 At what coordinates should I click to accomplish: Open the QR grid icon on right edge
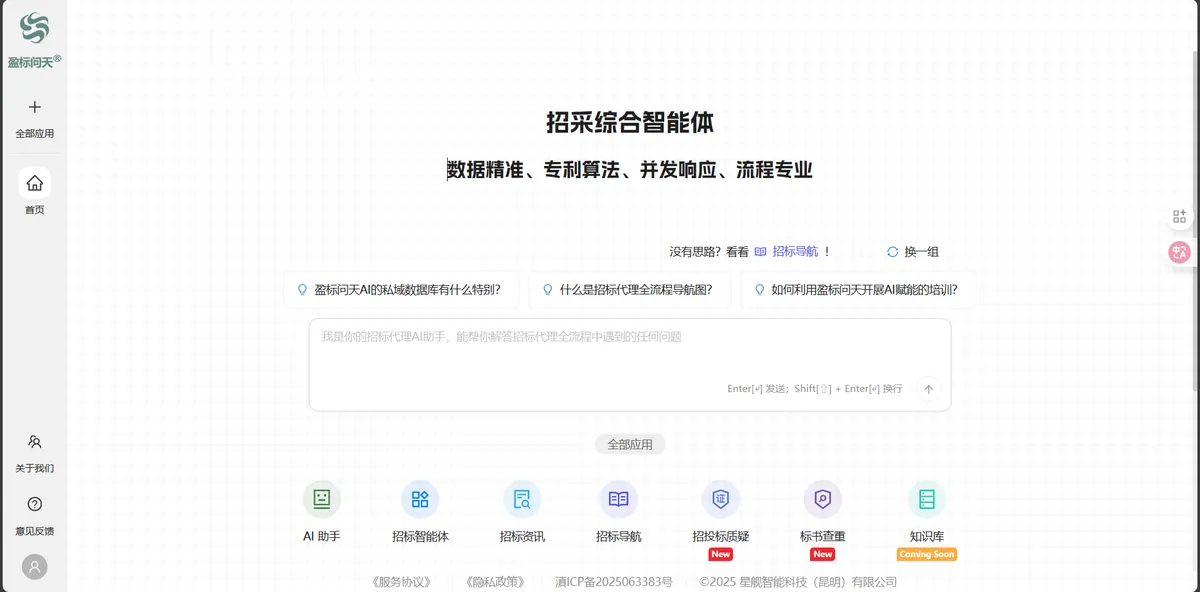click(1180, 216)
